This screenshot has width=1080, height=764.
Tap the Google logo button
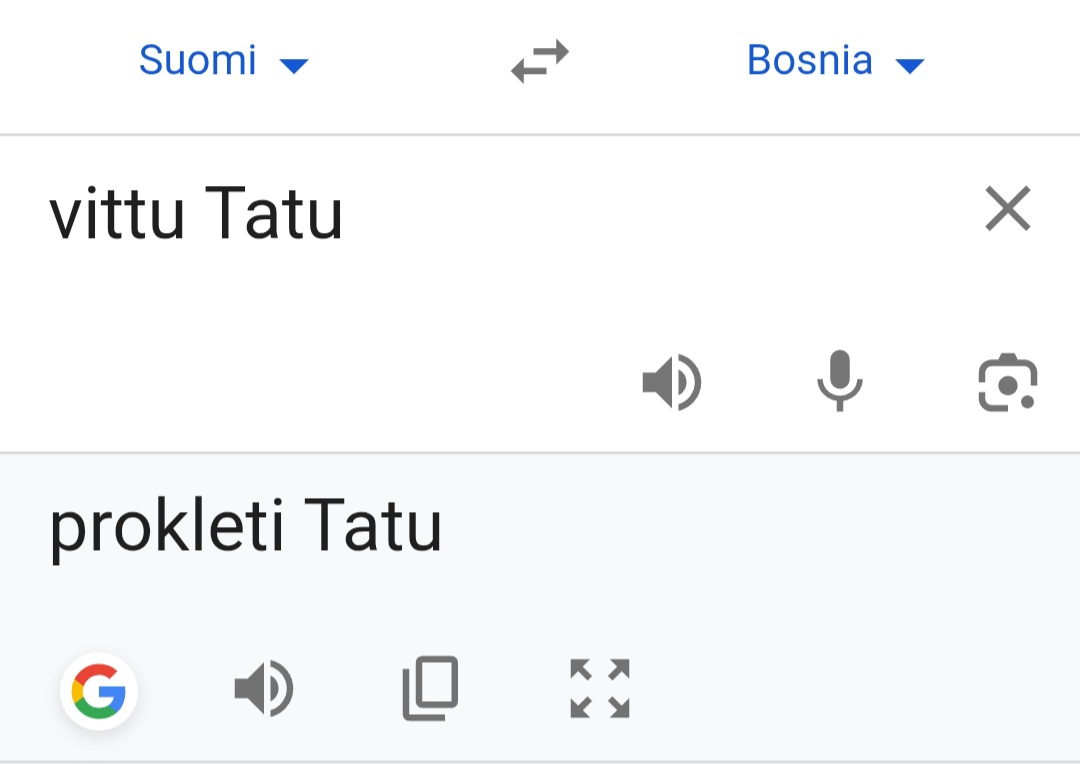[99, 690]
